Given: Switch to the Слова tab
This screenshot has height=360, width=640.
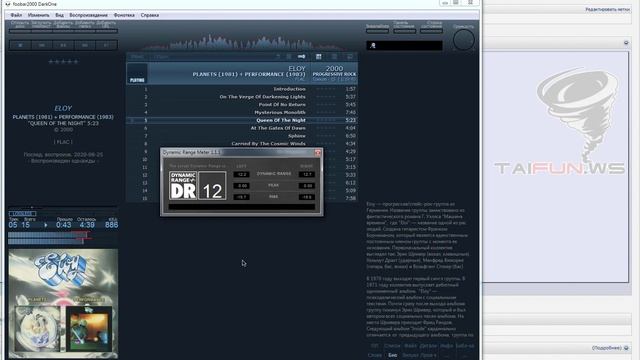Looking at the screenshot, I should (x=375, y=355).
